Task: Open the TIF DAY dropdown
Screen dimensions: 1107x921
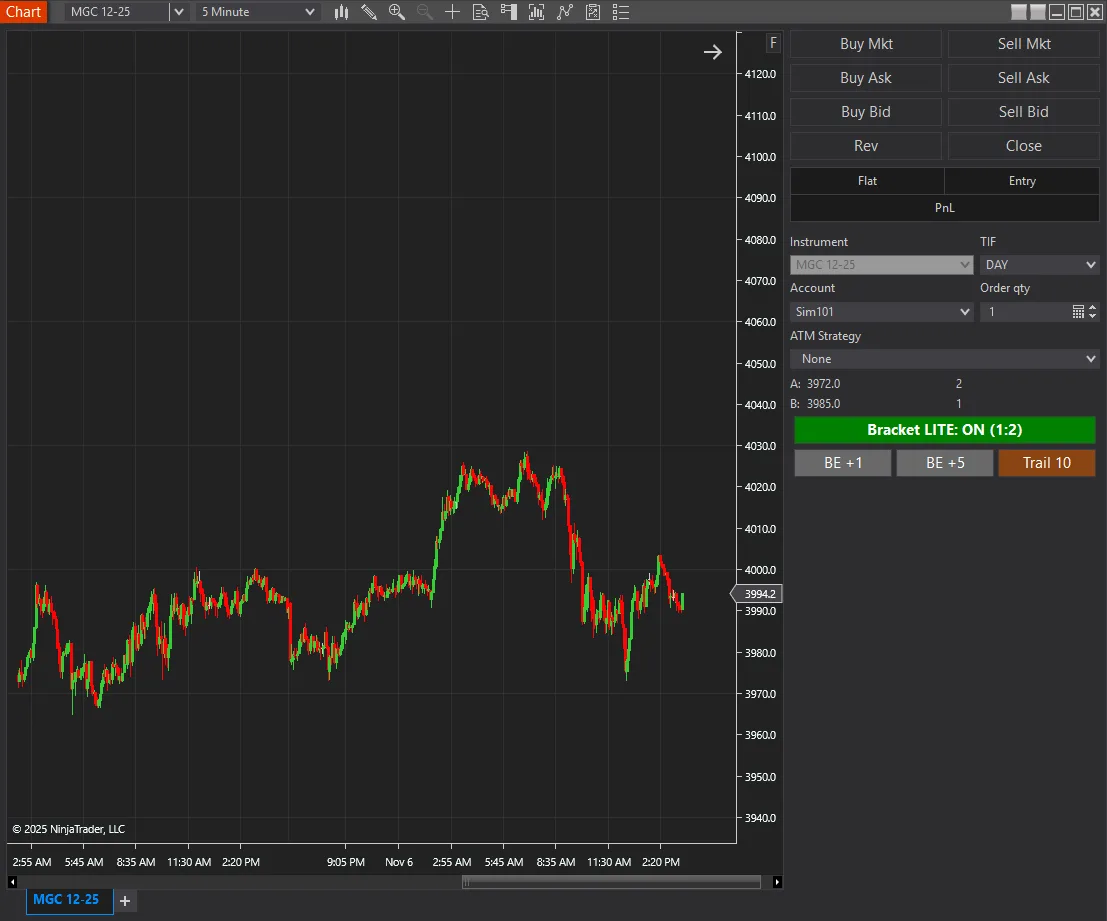Action: (1039, 265)
